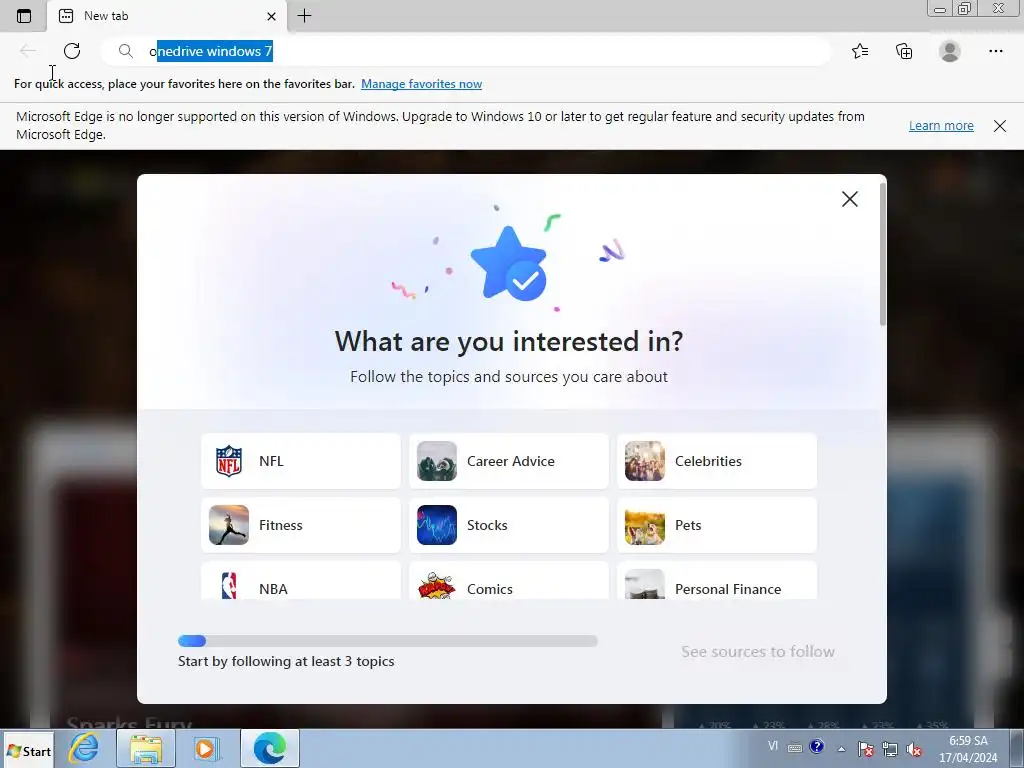The height and width of the screenshot is (768, 1024).
Task: Click the VI language indicator
Action: (773, 746)
